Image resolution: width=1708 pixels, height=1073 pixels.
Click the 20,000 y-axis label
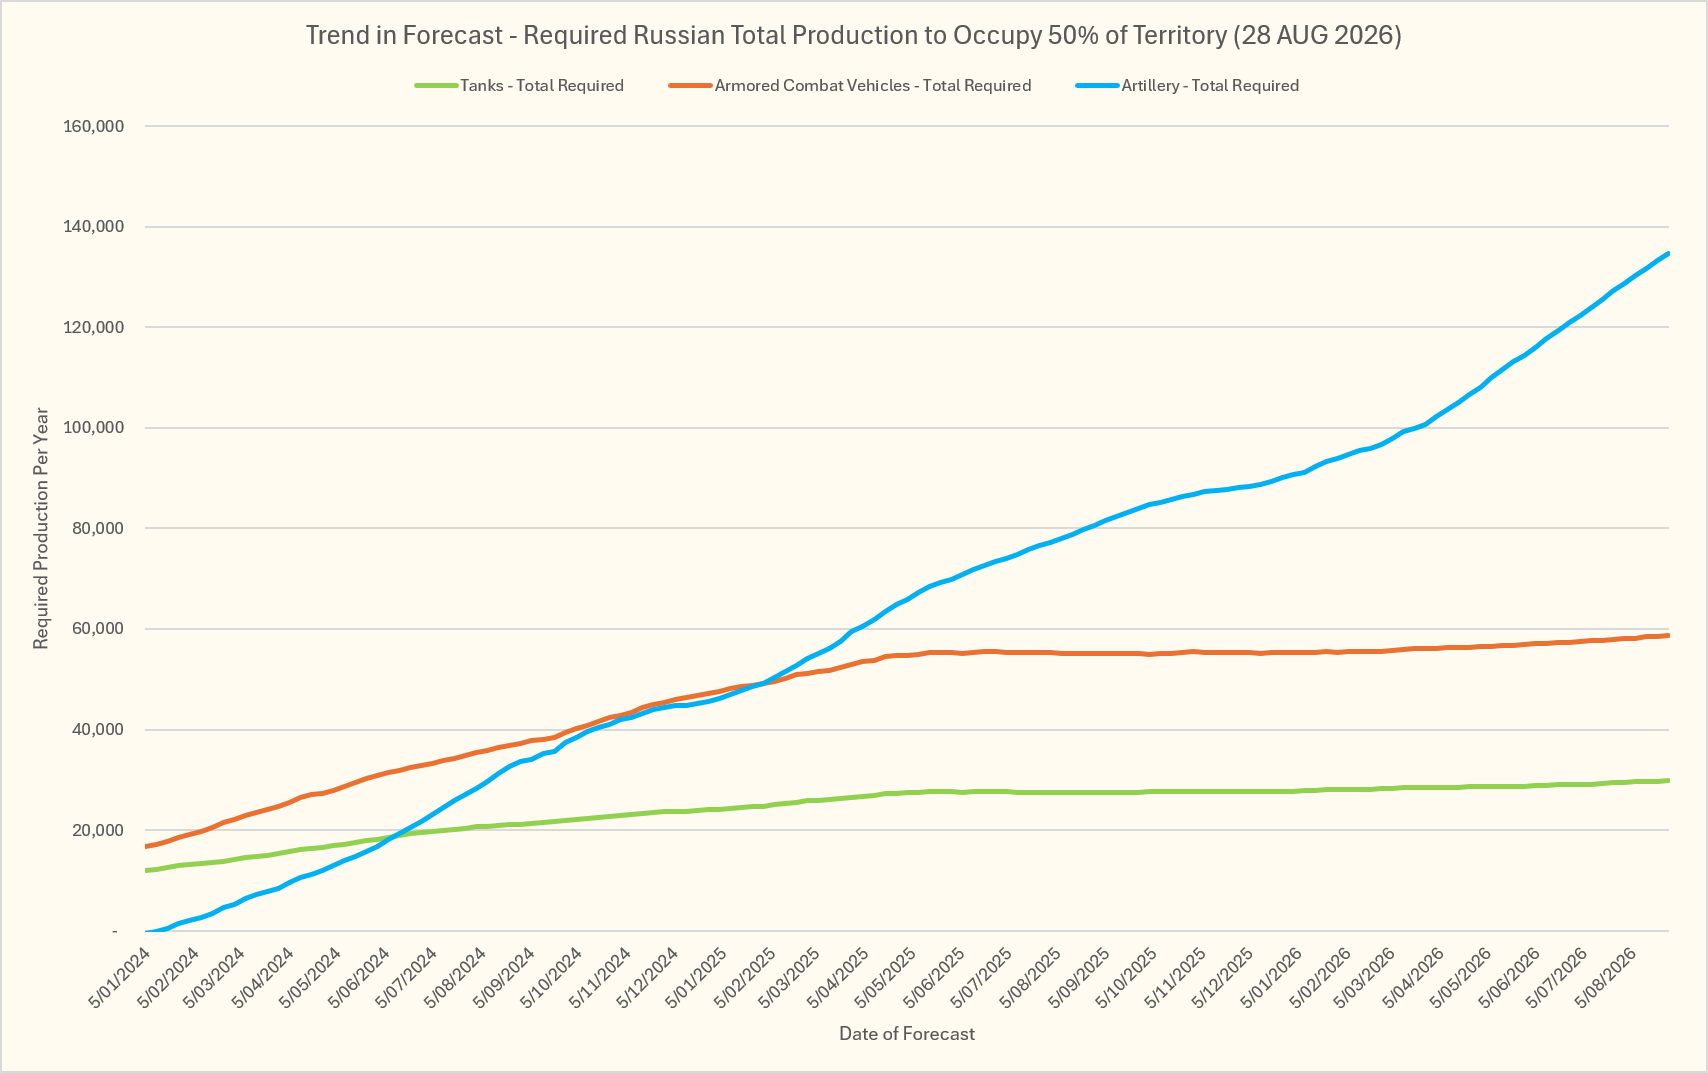(x=97, y=830)
